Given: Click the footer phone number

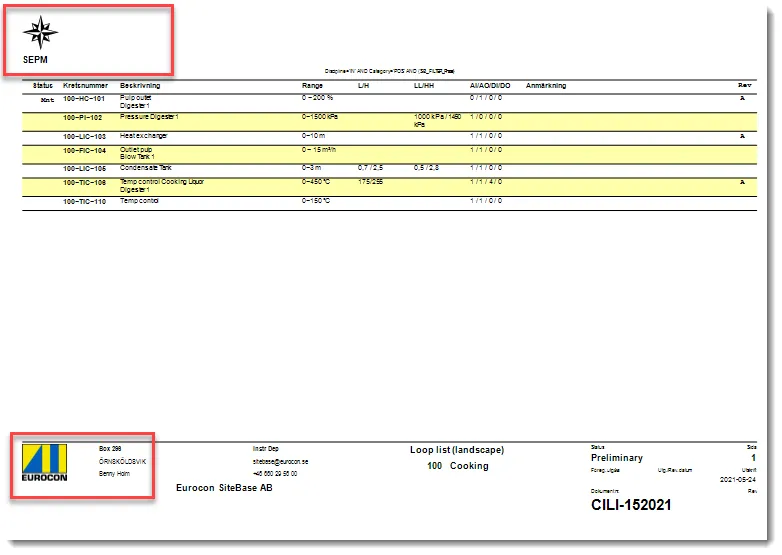Looking at the screenshot, I should pos(275,474).
